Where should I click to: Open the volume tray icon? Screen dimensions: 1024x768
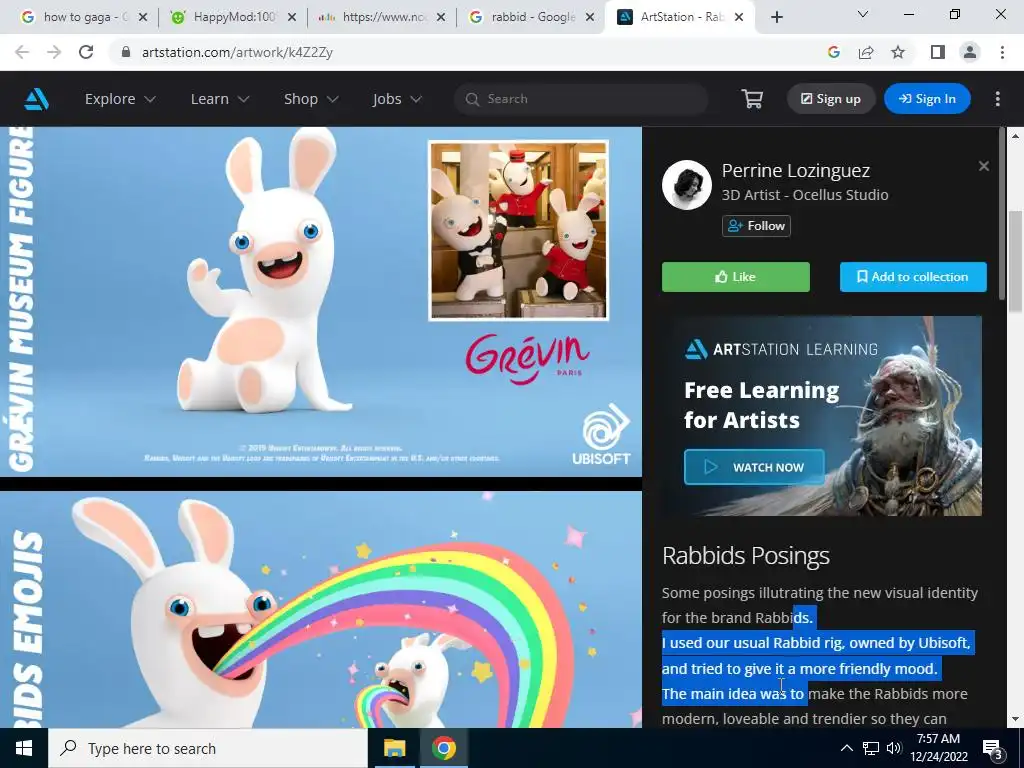tap(894, 748)
